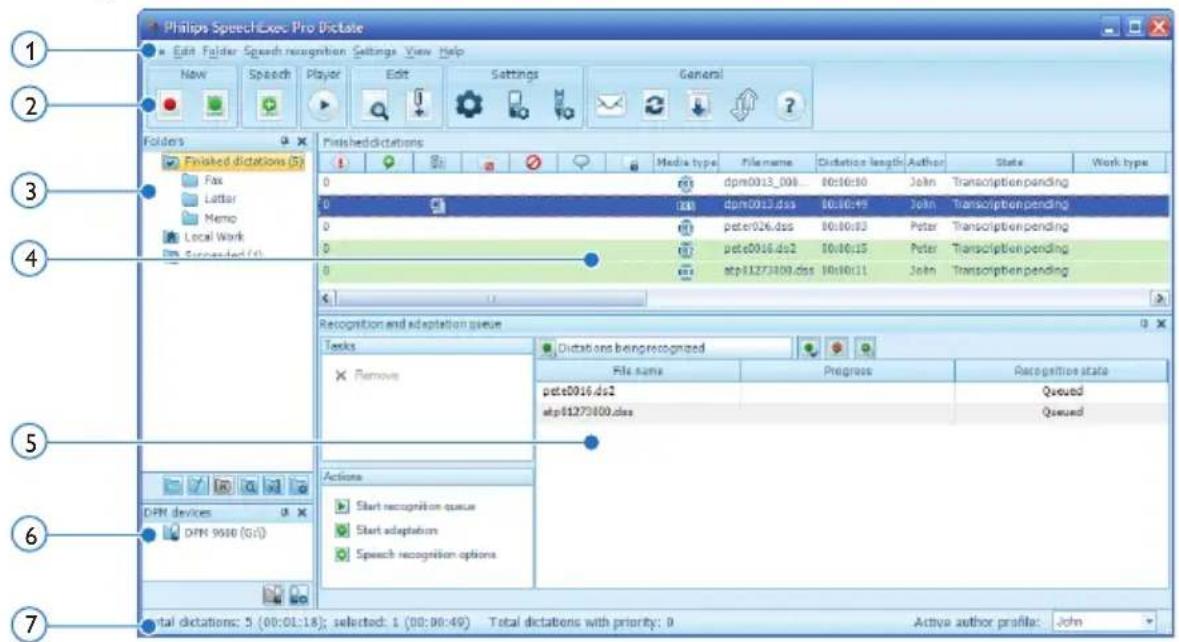Start recognition queue action
This screenshot has height=642, width=1179.
pyautogui.click(x=405, y=507)
